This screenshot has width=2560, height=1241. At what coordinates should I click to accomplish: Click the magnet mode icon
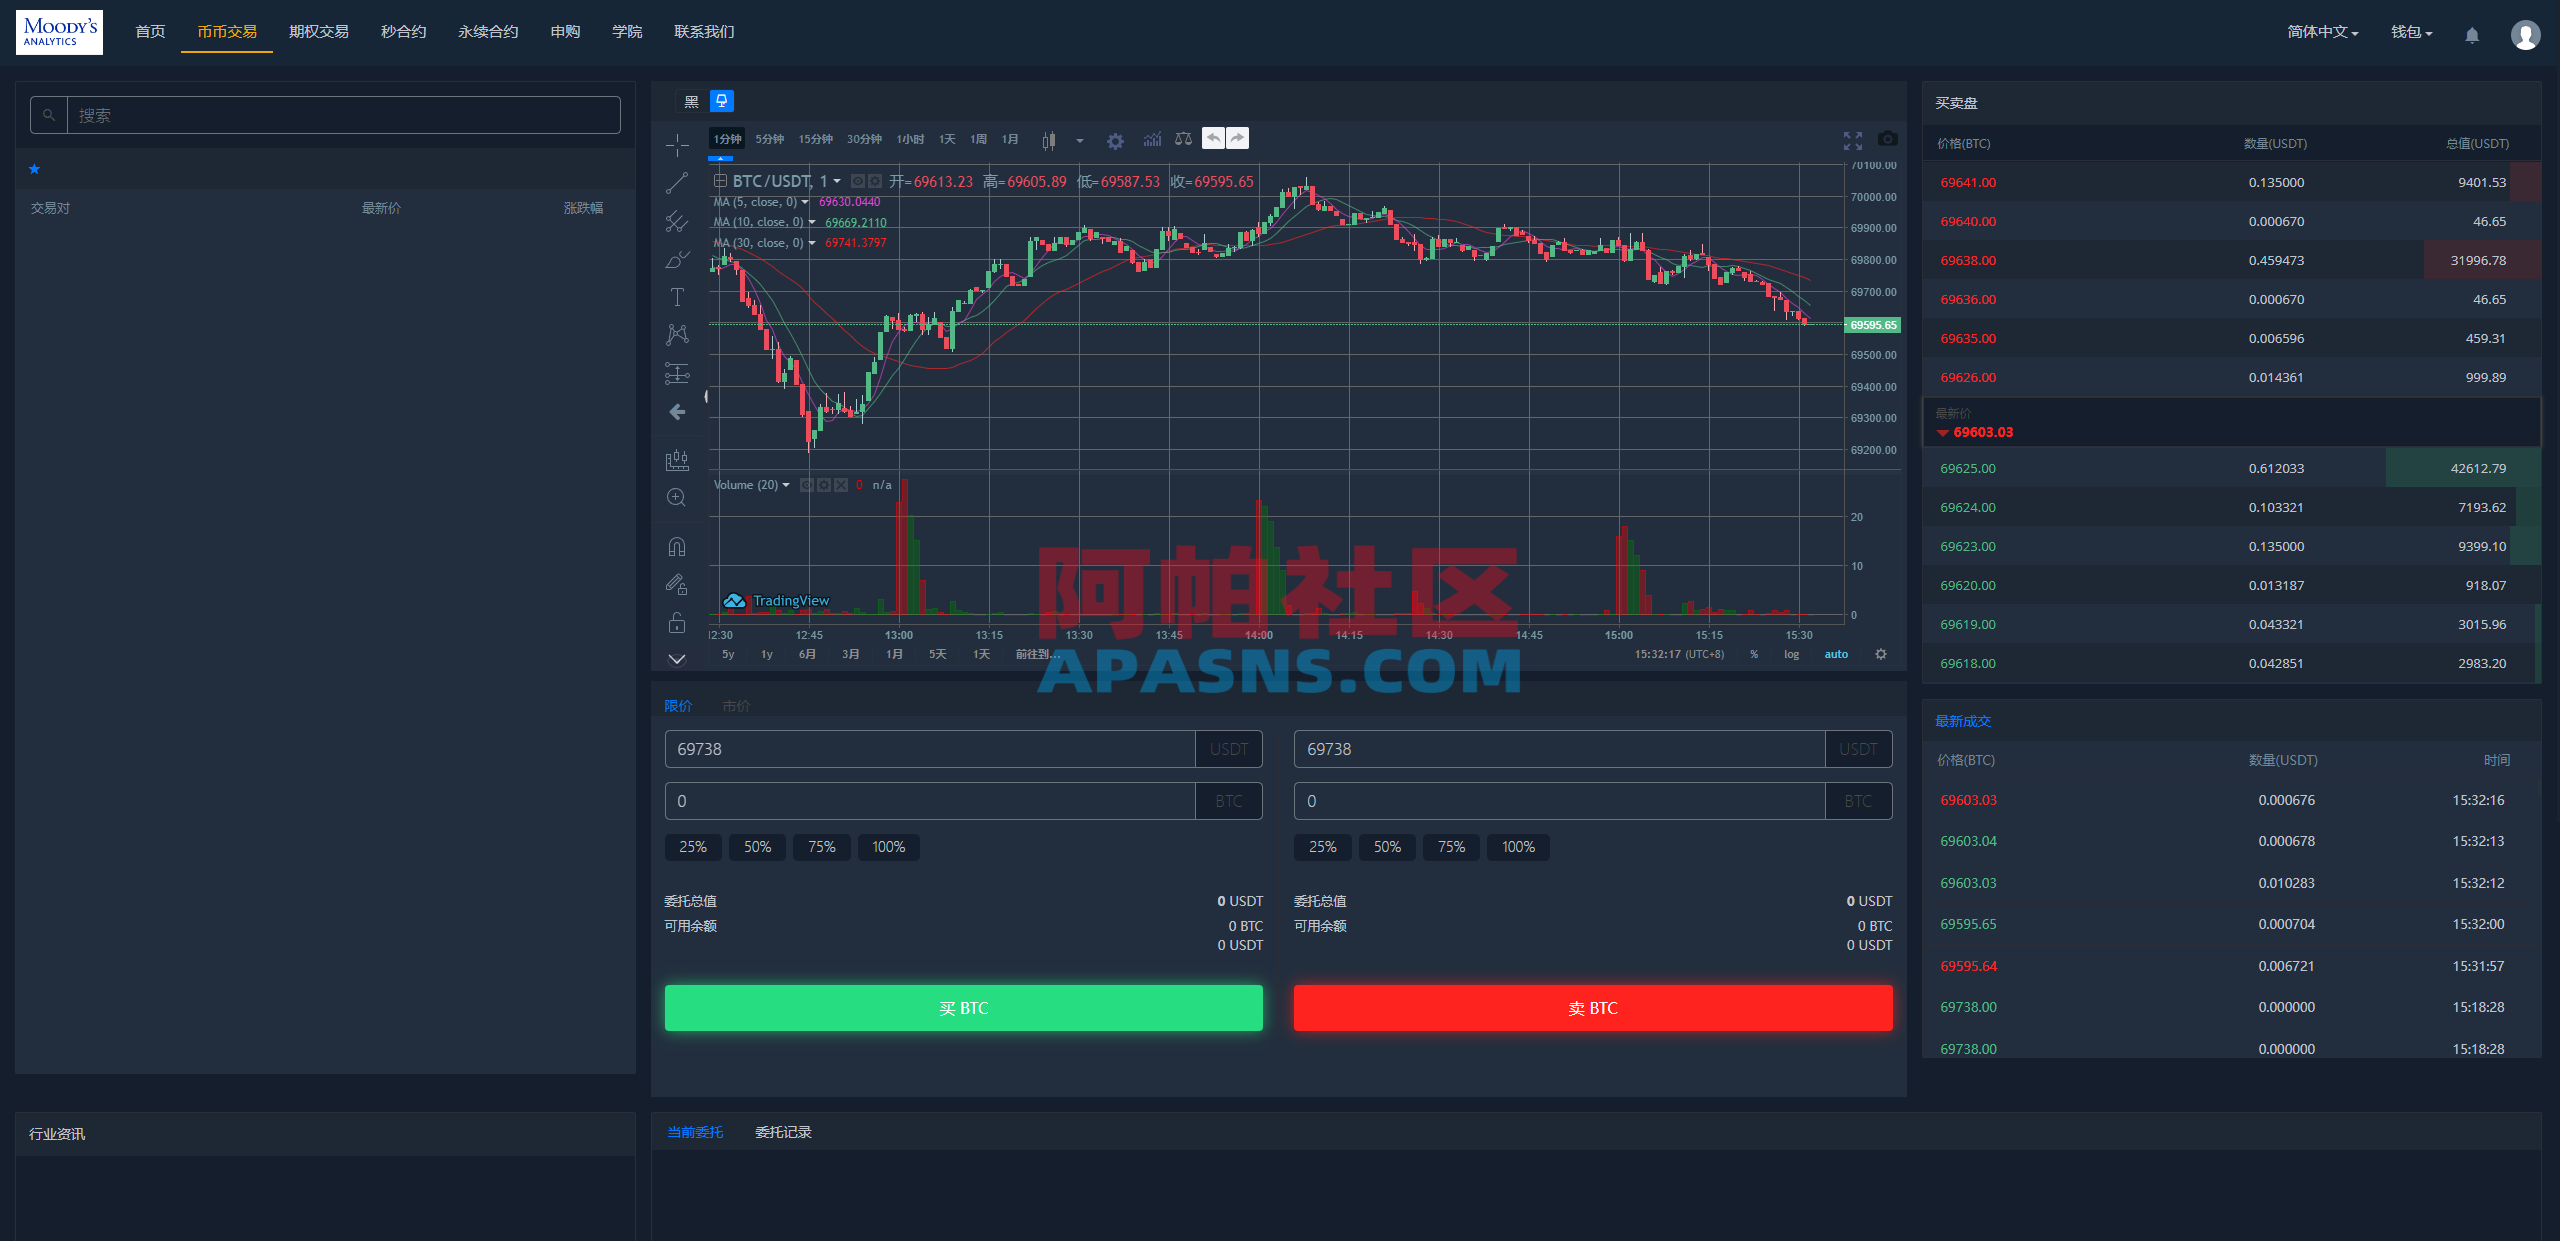click(x=677, y=547)
